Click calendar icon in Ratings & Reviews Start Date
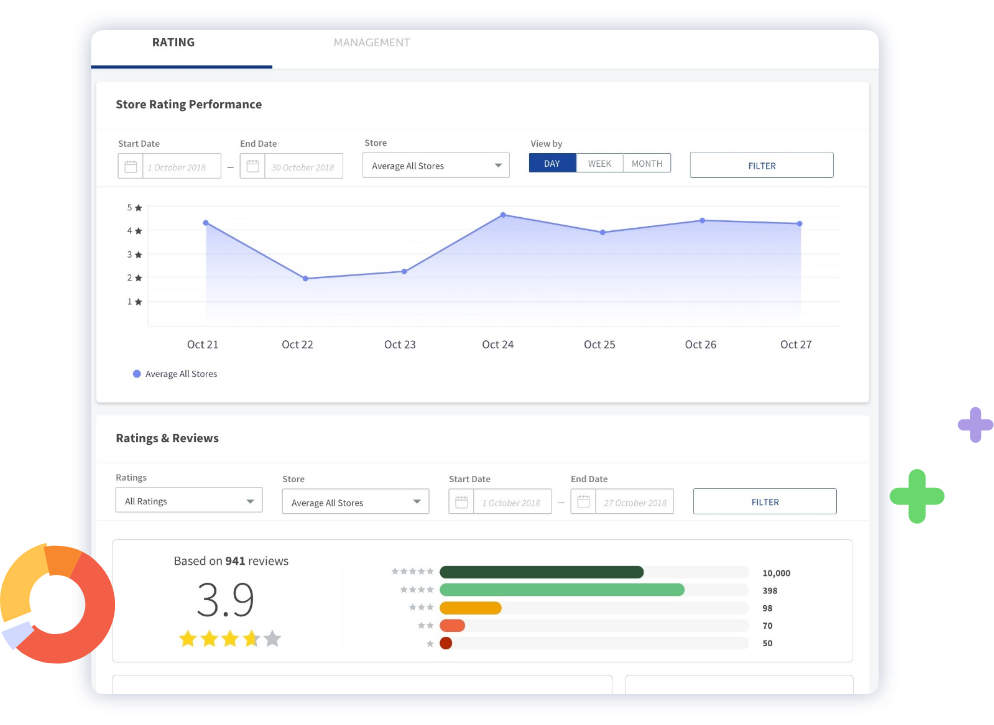 pos(461,502)
